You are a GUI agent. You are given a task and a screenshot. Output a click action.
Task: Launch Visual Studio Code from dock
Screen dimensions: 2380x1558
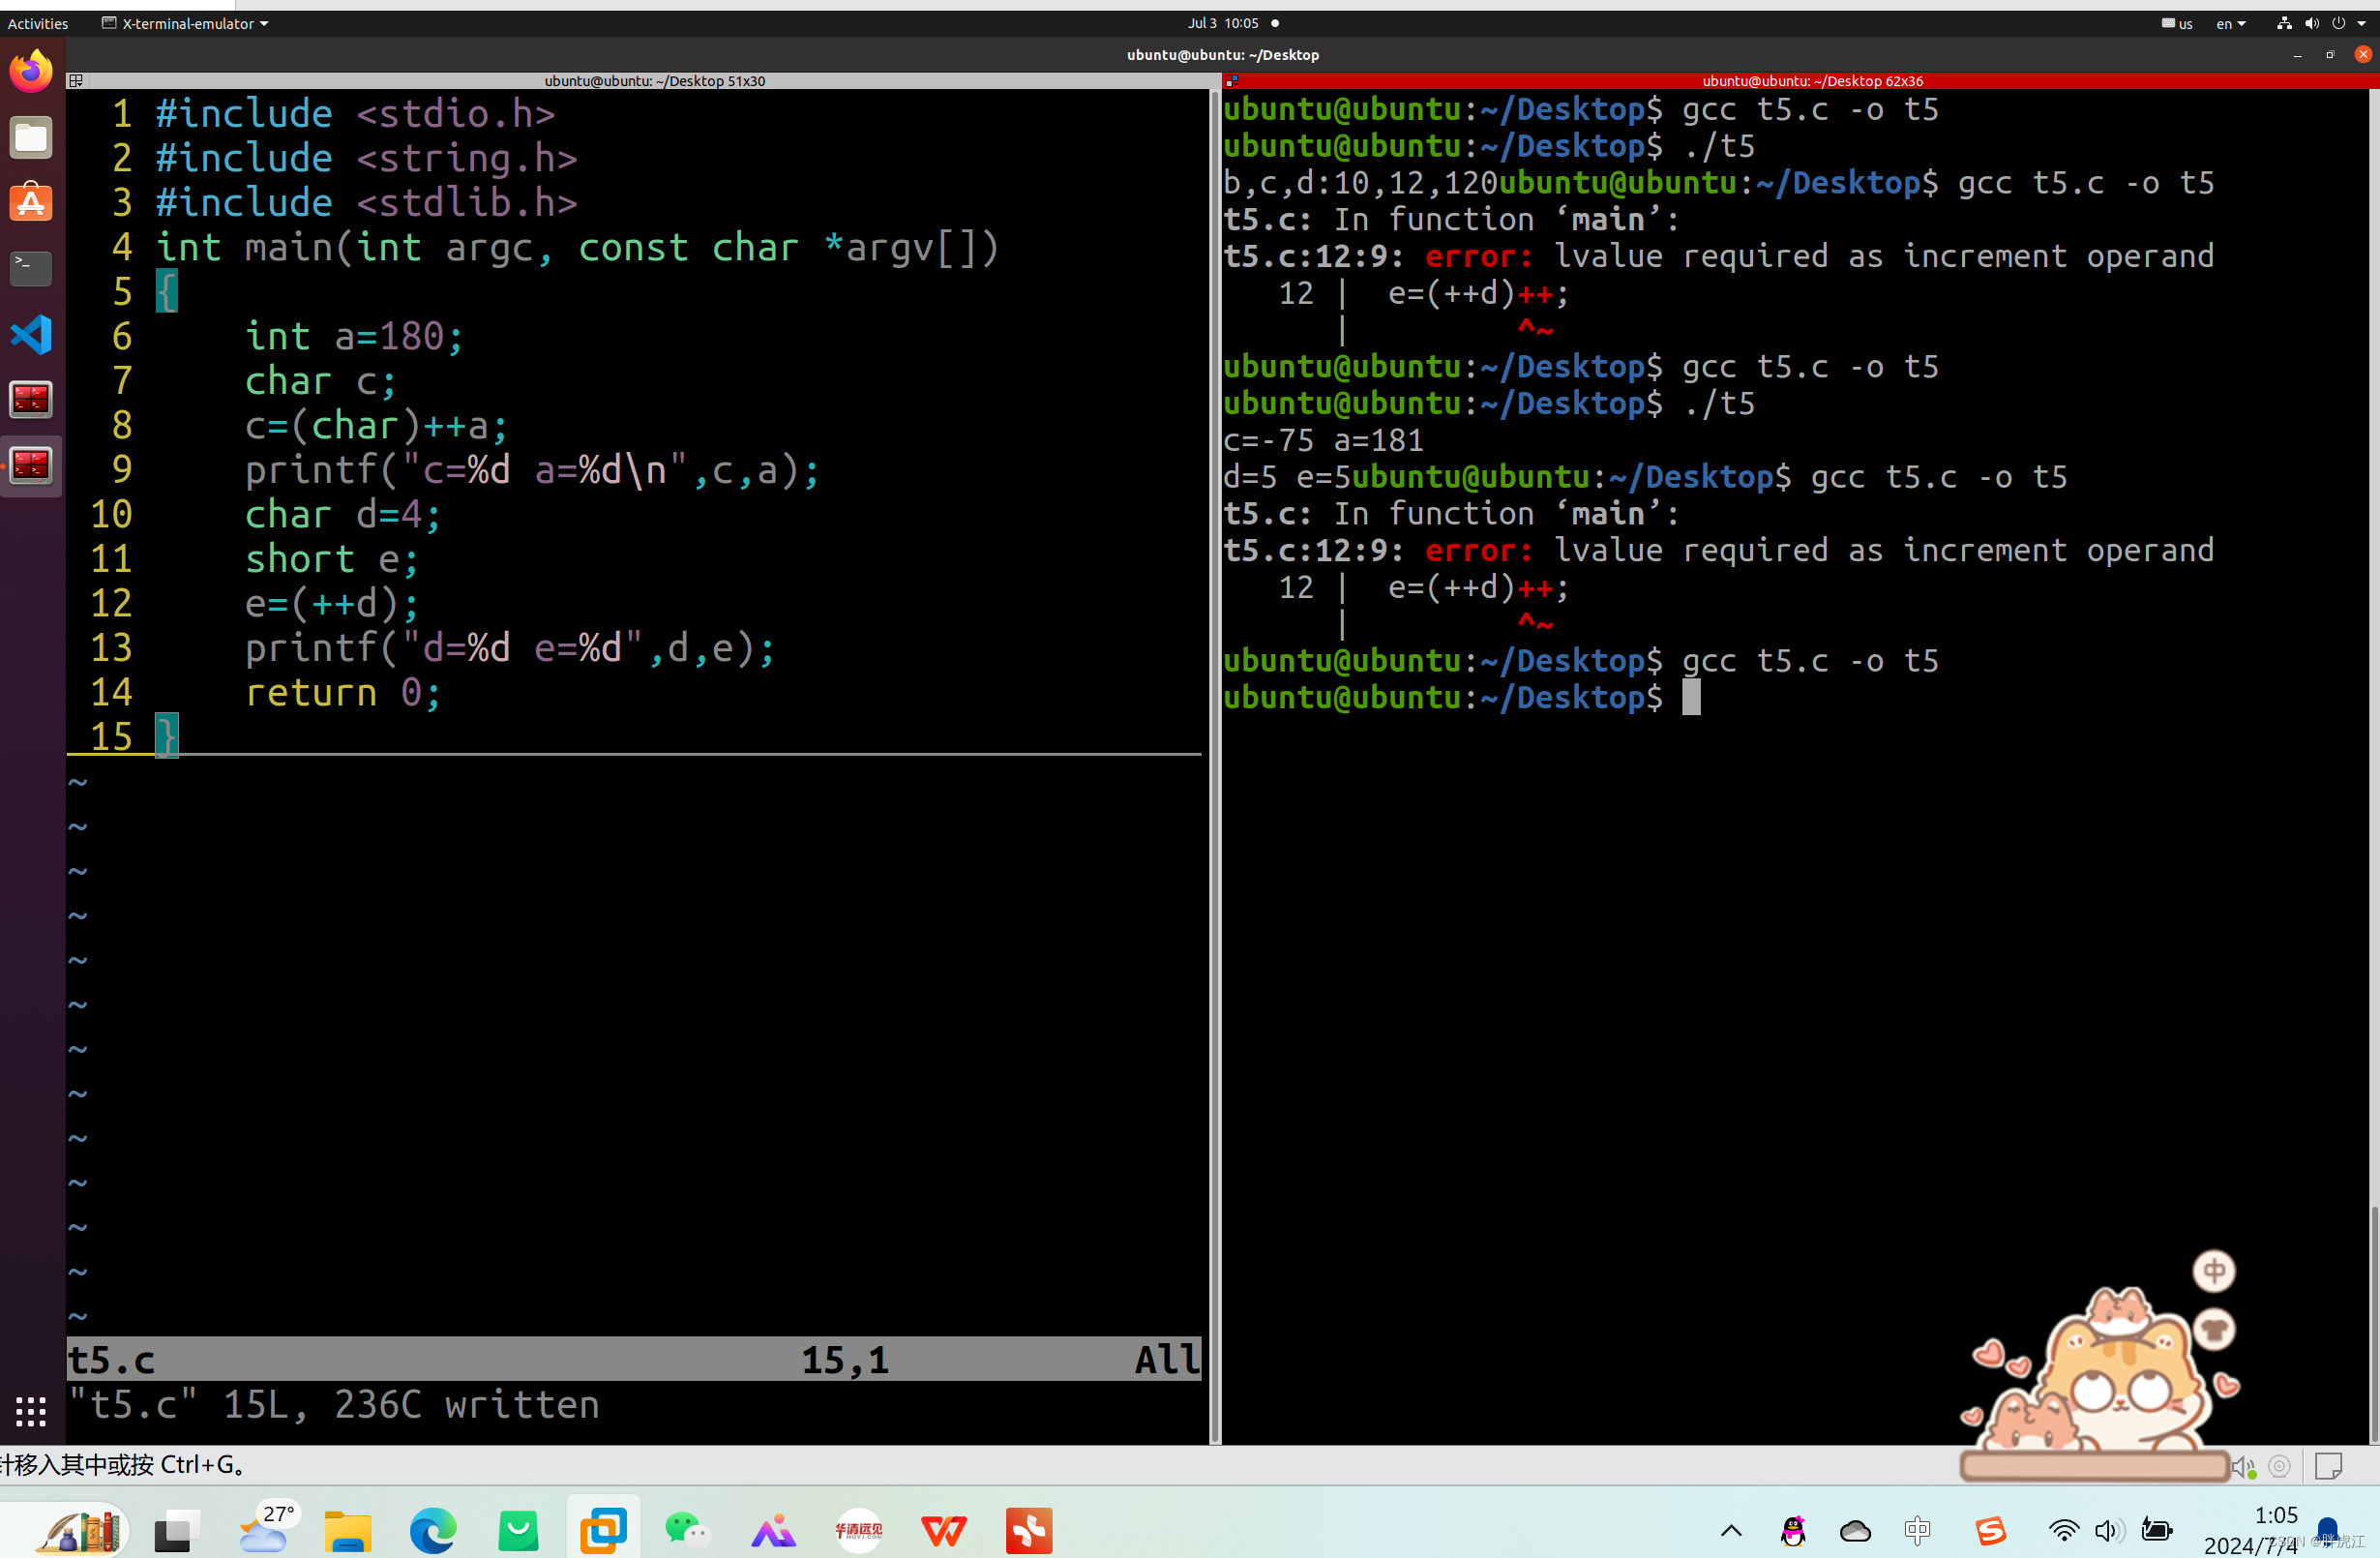[31, 334]
